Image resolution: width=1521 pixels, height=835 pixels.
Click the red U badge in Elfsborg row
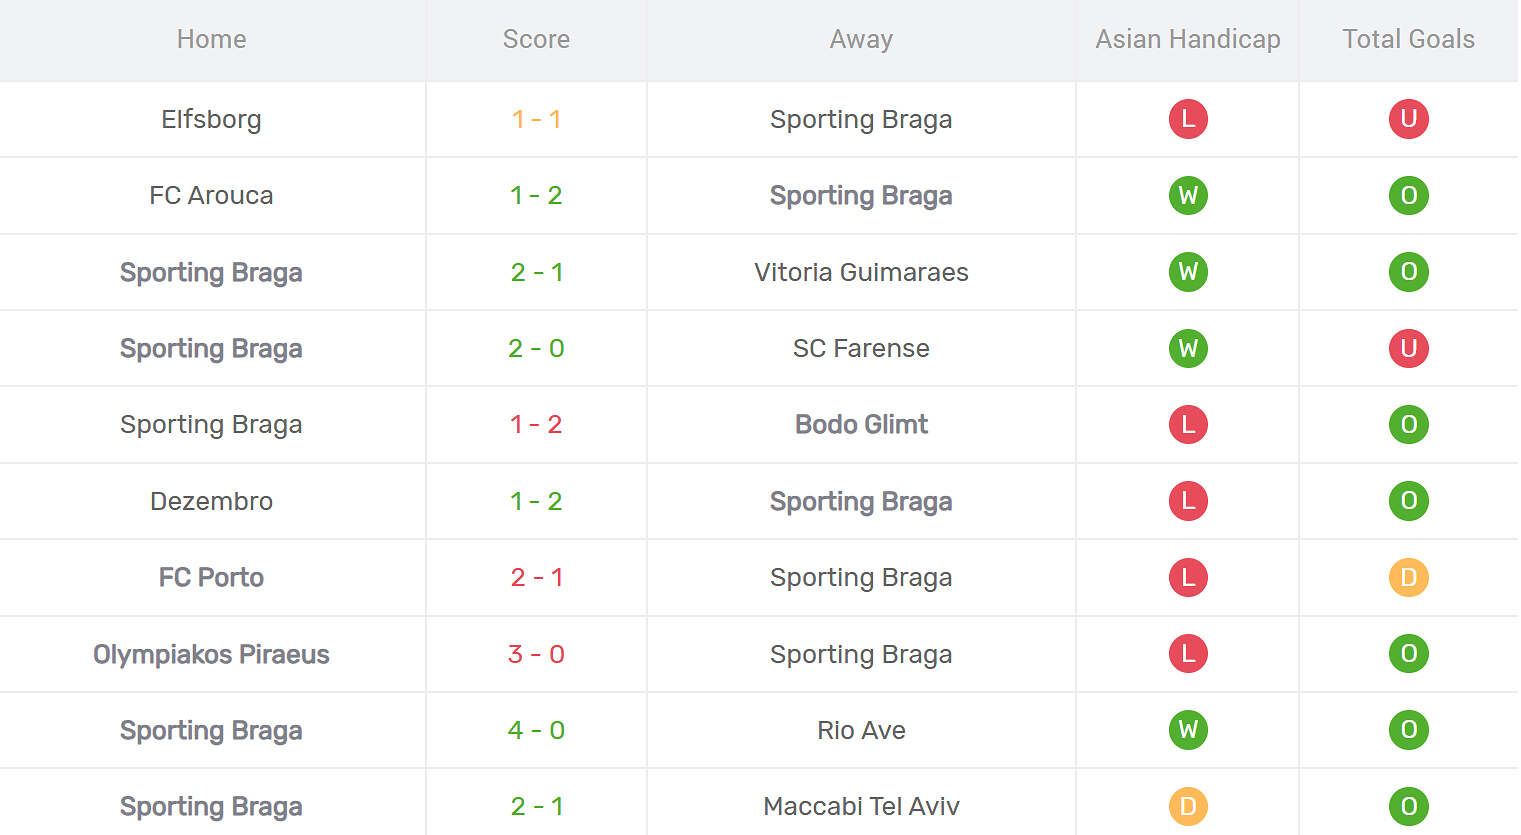tap(1408, 119)
